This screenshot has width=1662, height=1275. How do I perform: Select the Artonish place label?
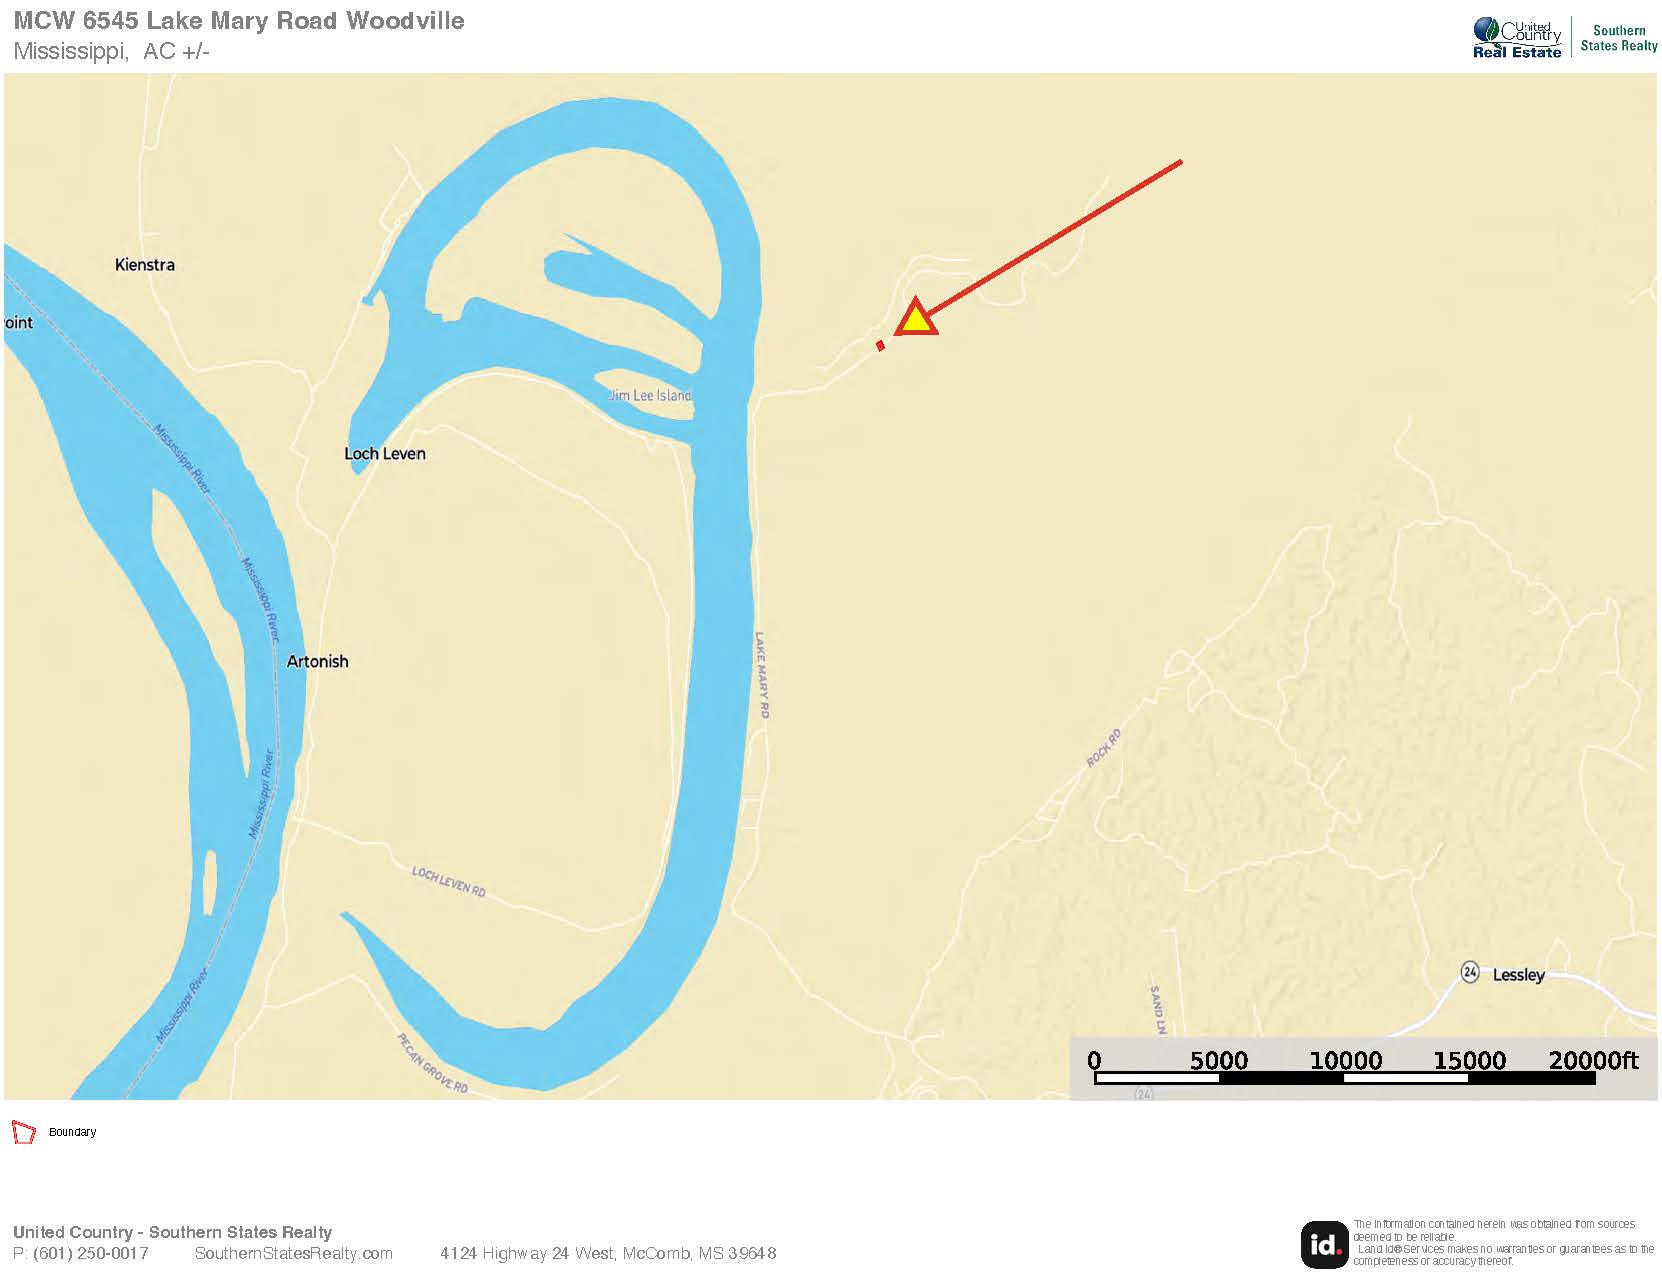[317, 661]
